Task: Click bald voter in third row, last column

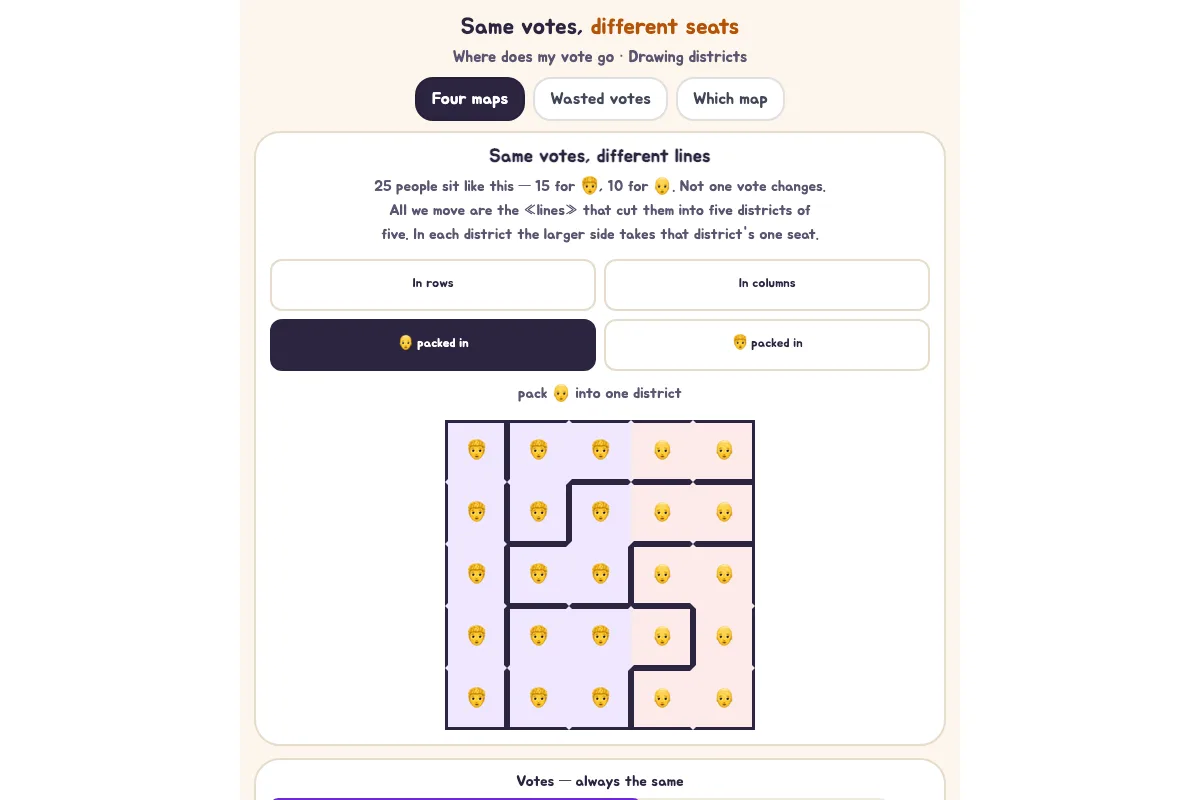Action: (x=724, y=574)
